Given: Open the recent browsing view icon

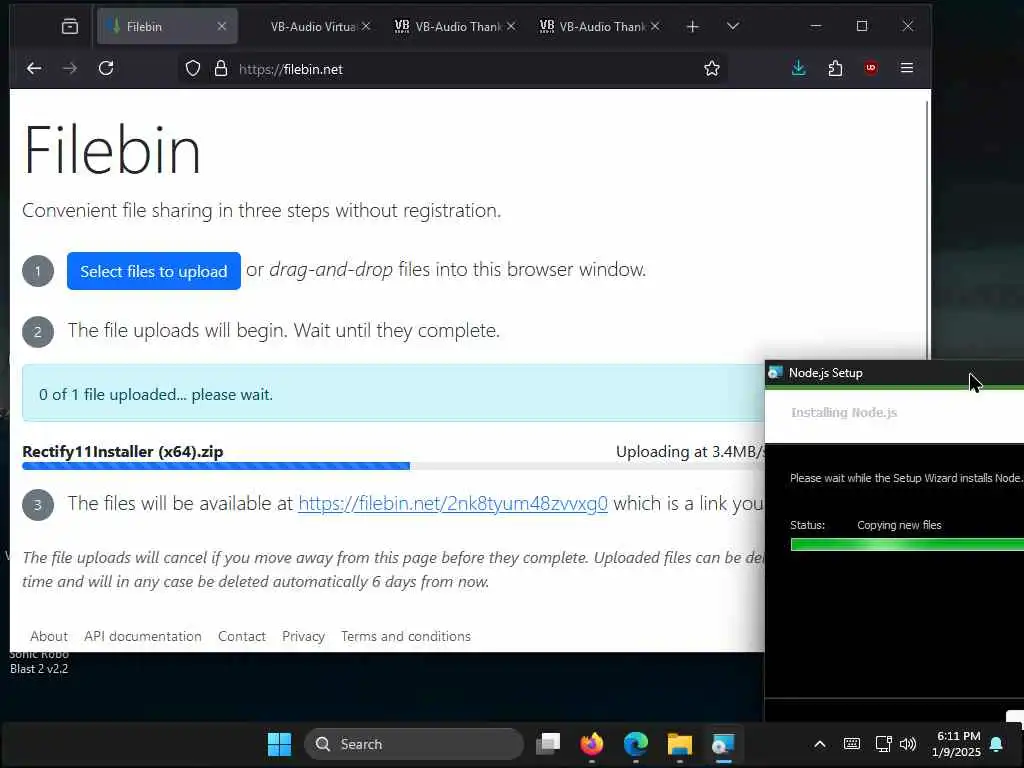Looking at the screenshot, I should [70, 26].
